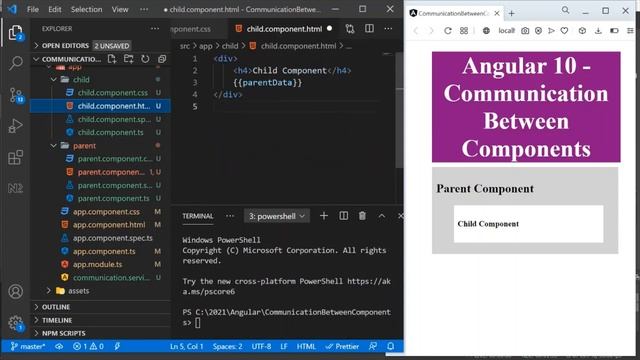Add a new terminal with the plus icon
Viewport: 640px width, 360px height.
point(324,216)
